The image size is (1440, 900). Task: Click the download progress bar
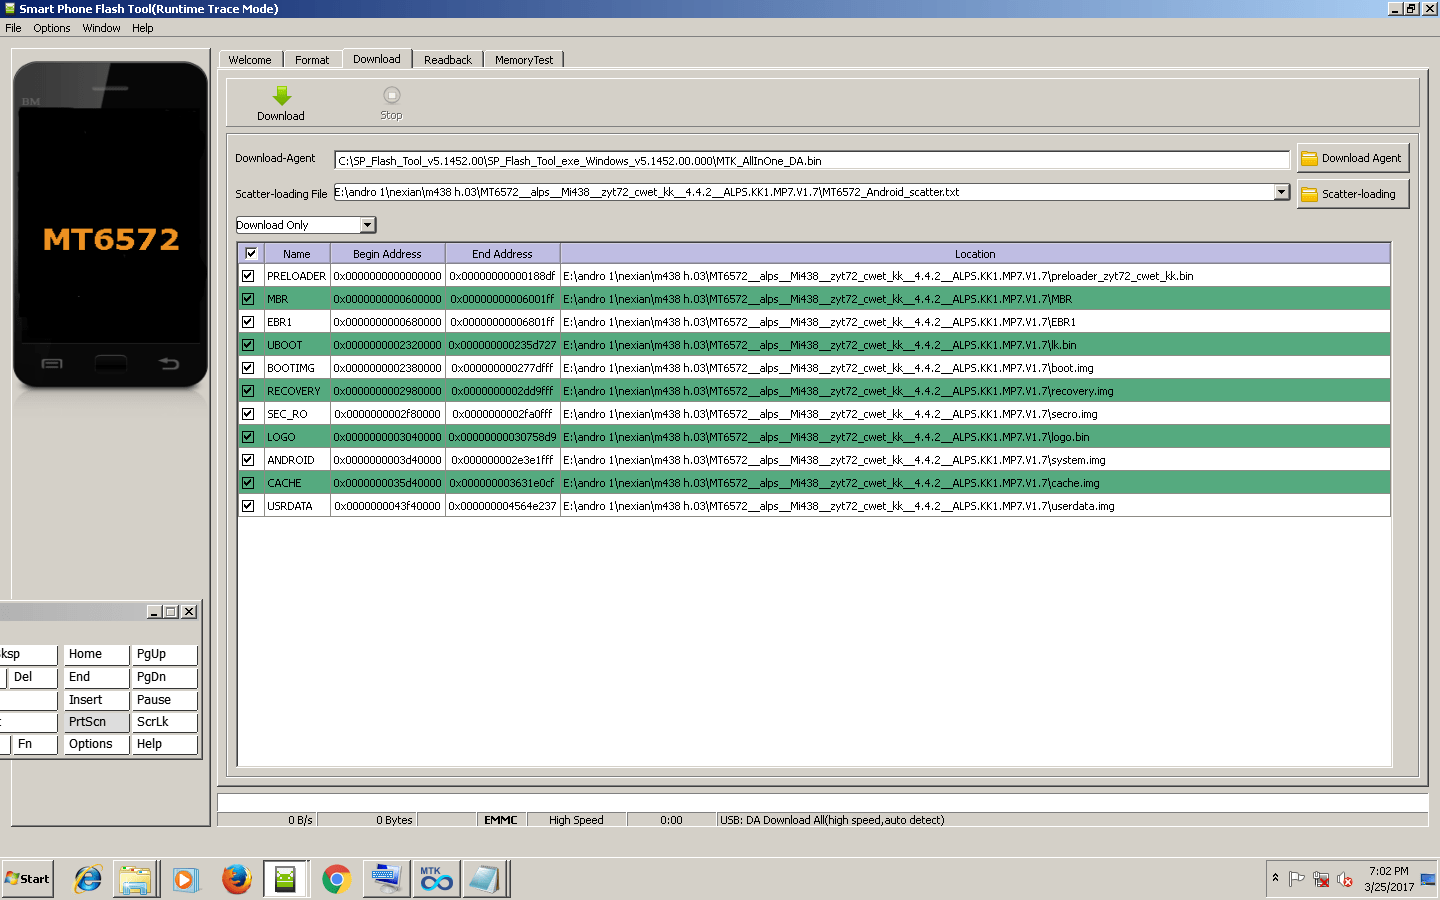point(822,803)
